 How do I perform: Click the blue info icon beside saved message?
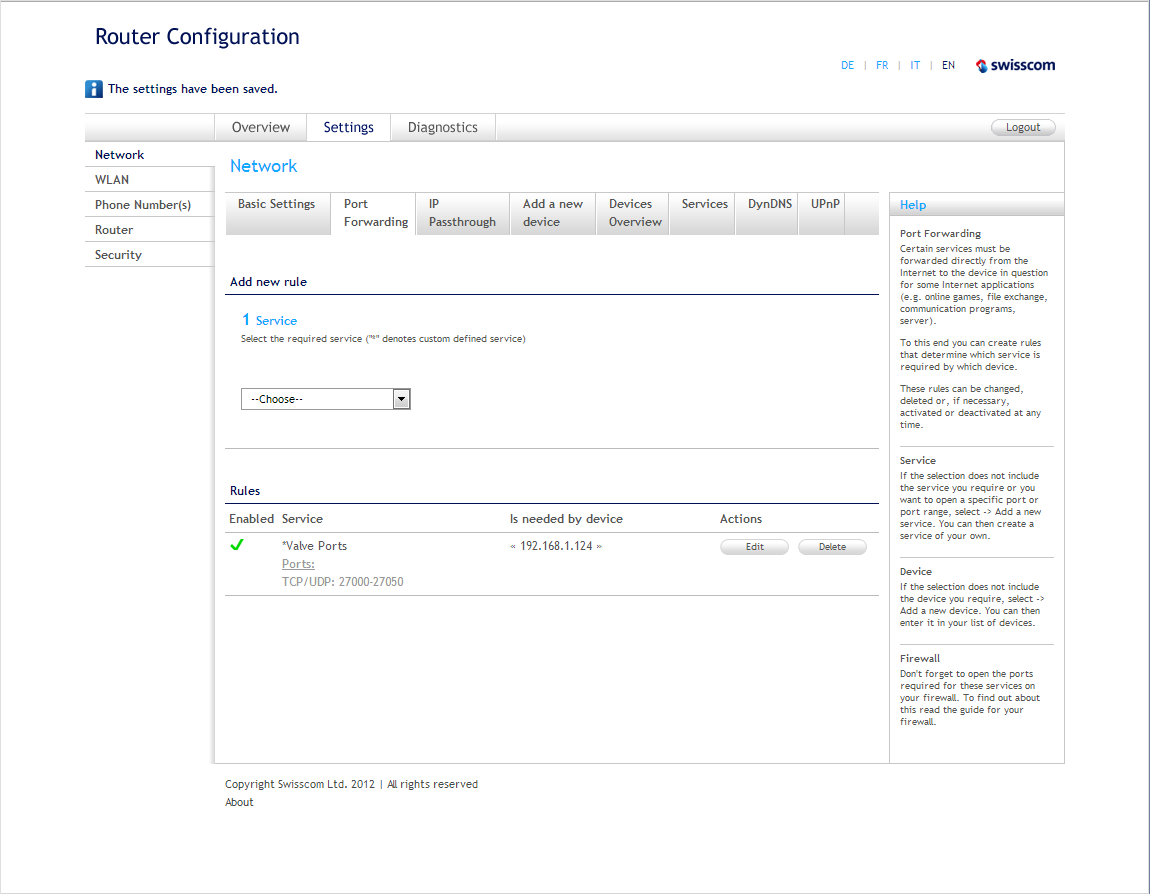pos(94,89)
